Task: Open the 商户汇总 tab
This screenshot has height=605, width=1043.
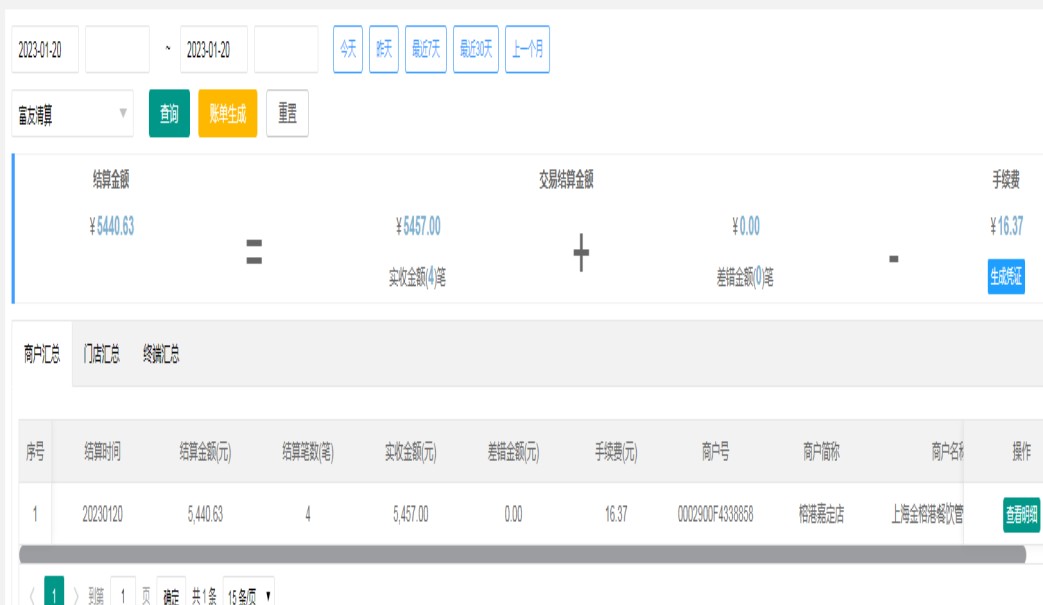Action: (42, 354)
